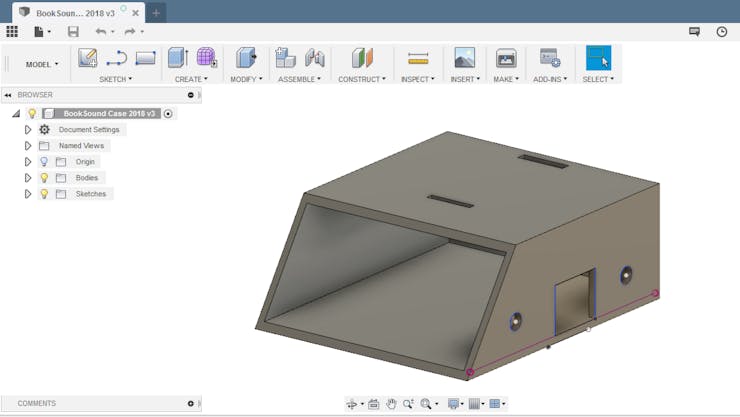Toggle the Sketches folder light bulb
This screenshot has width=740, height=417.
(x=44, y=194)
